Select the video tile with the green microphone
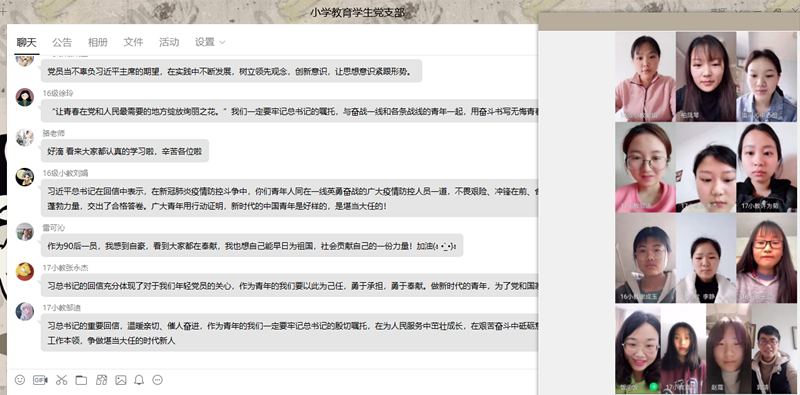Image resolution: width=800 pixels, height=395 pixels. coord(638,349)
